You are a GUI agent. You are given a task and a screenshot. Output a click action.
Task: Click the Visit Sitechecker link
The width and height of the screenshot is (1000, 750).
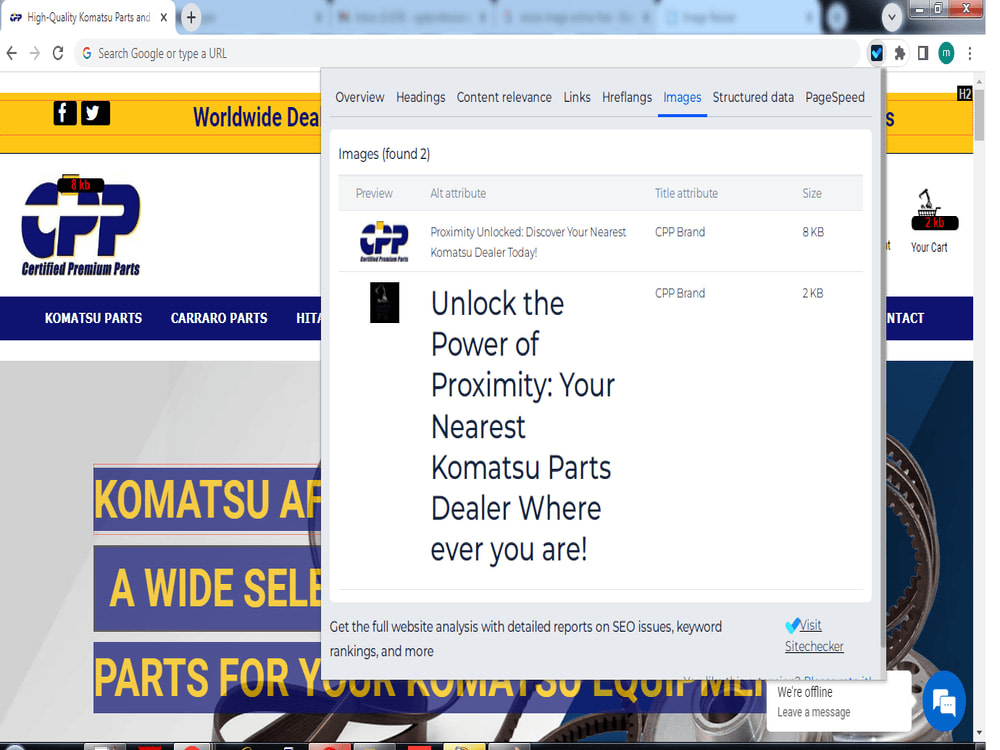click(x=814, y=635)
